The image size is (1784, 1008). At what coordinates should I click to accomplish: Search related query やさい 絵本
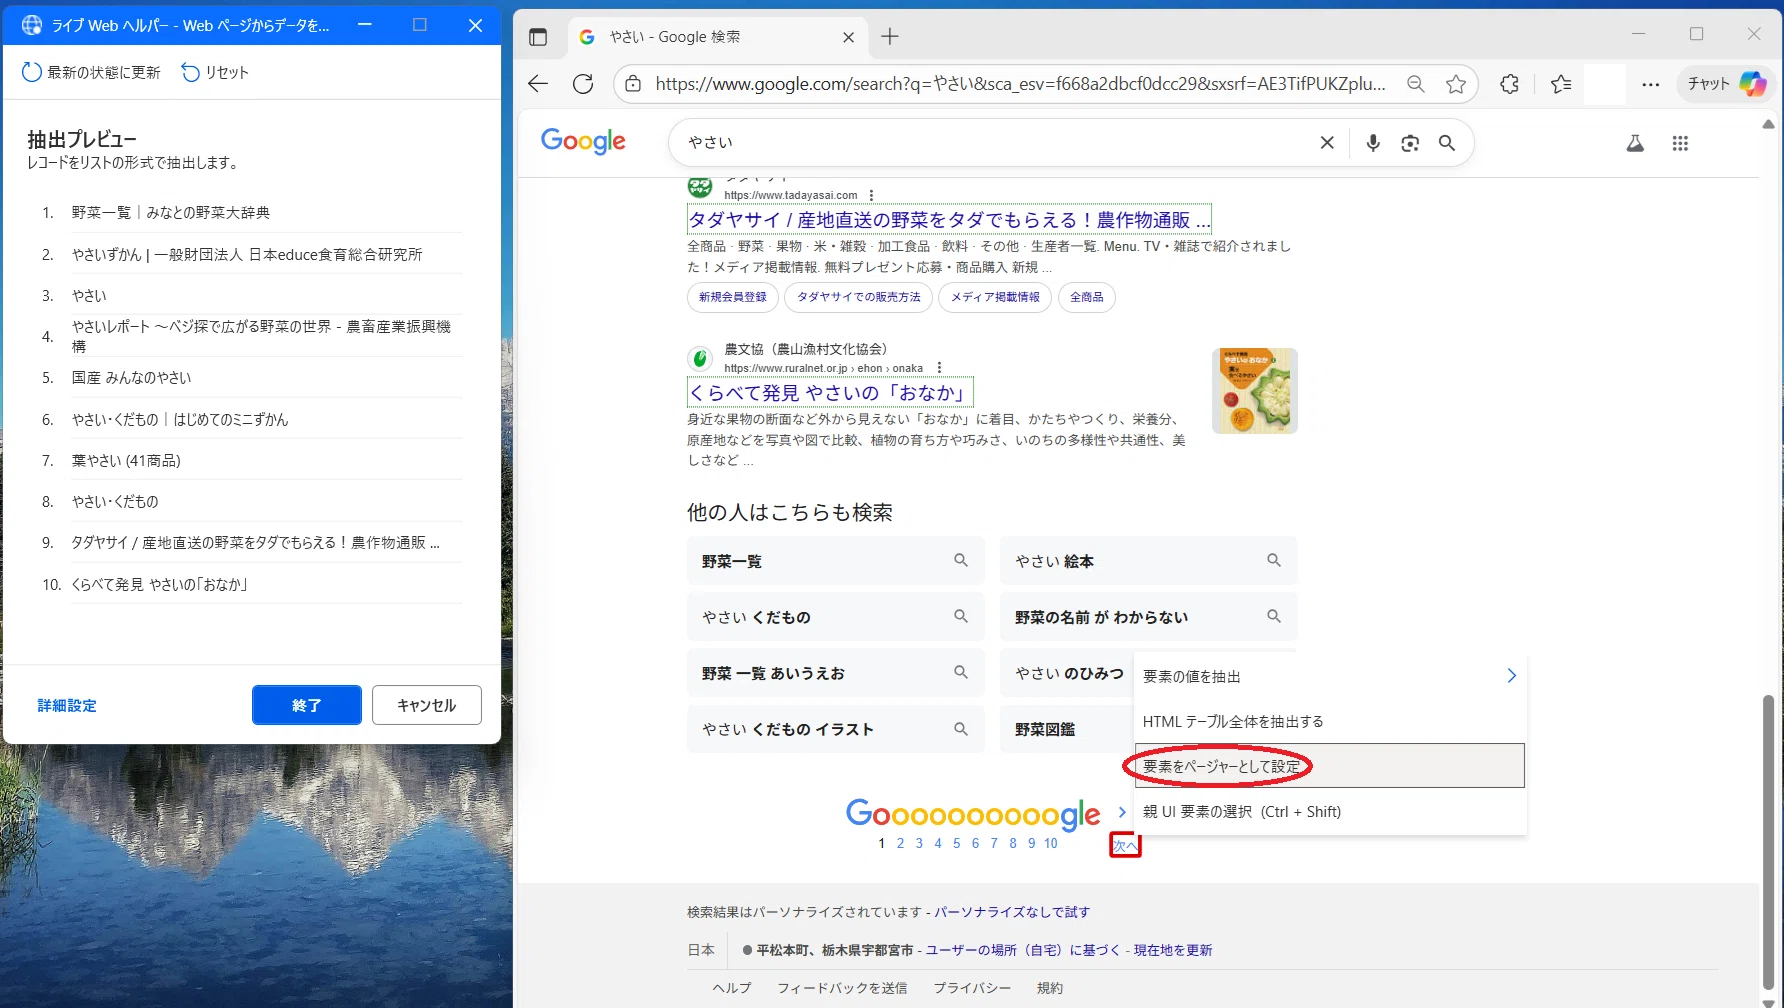tap(1148, 561)
